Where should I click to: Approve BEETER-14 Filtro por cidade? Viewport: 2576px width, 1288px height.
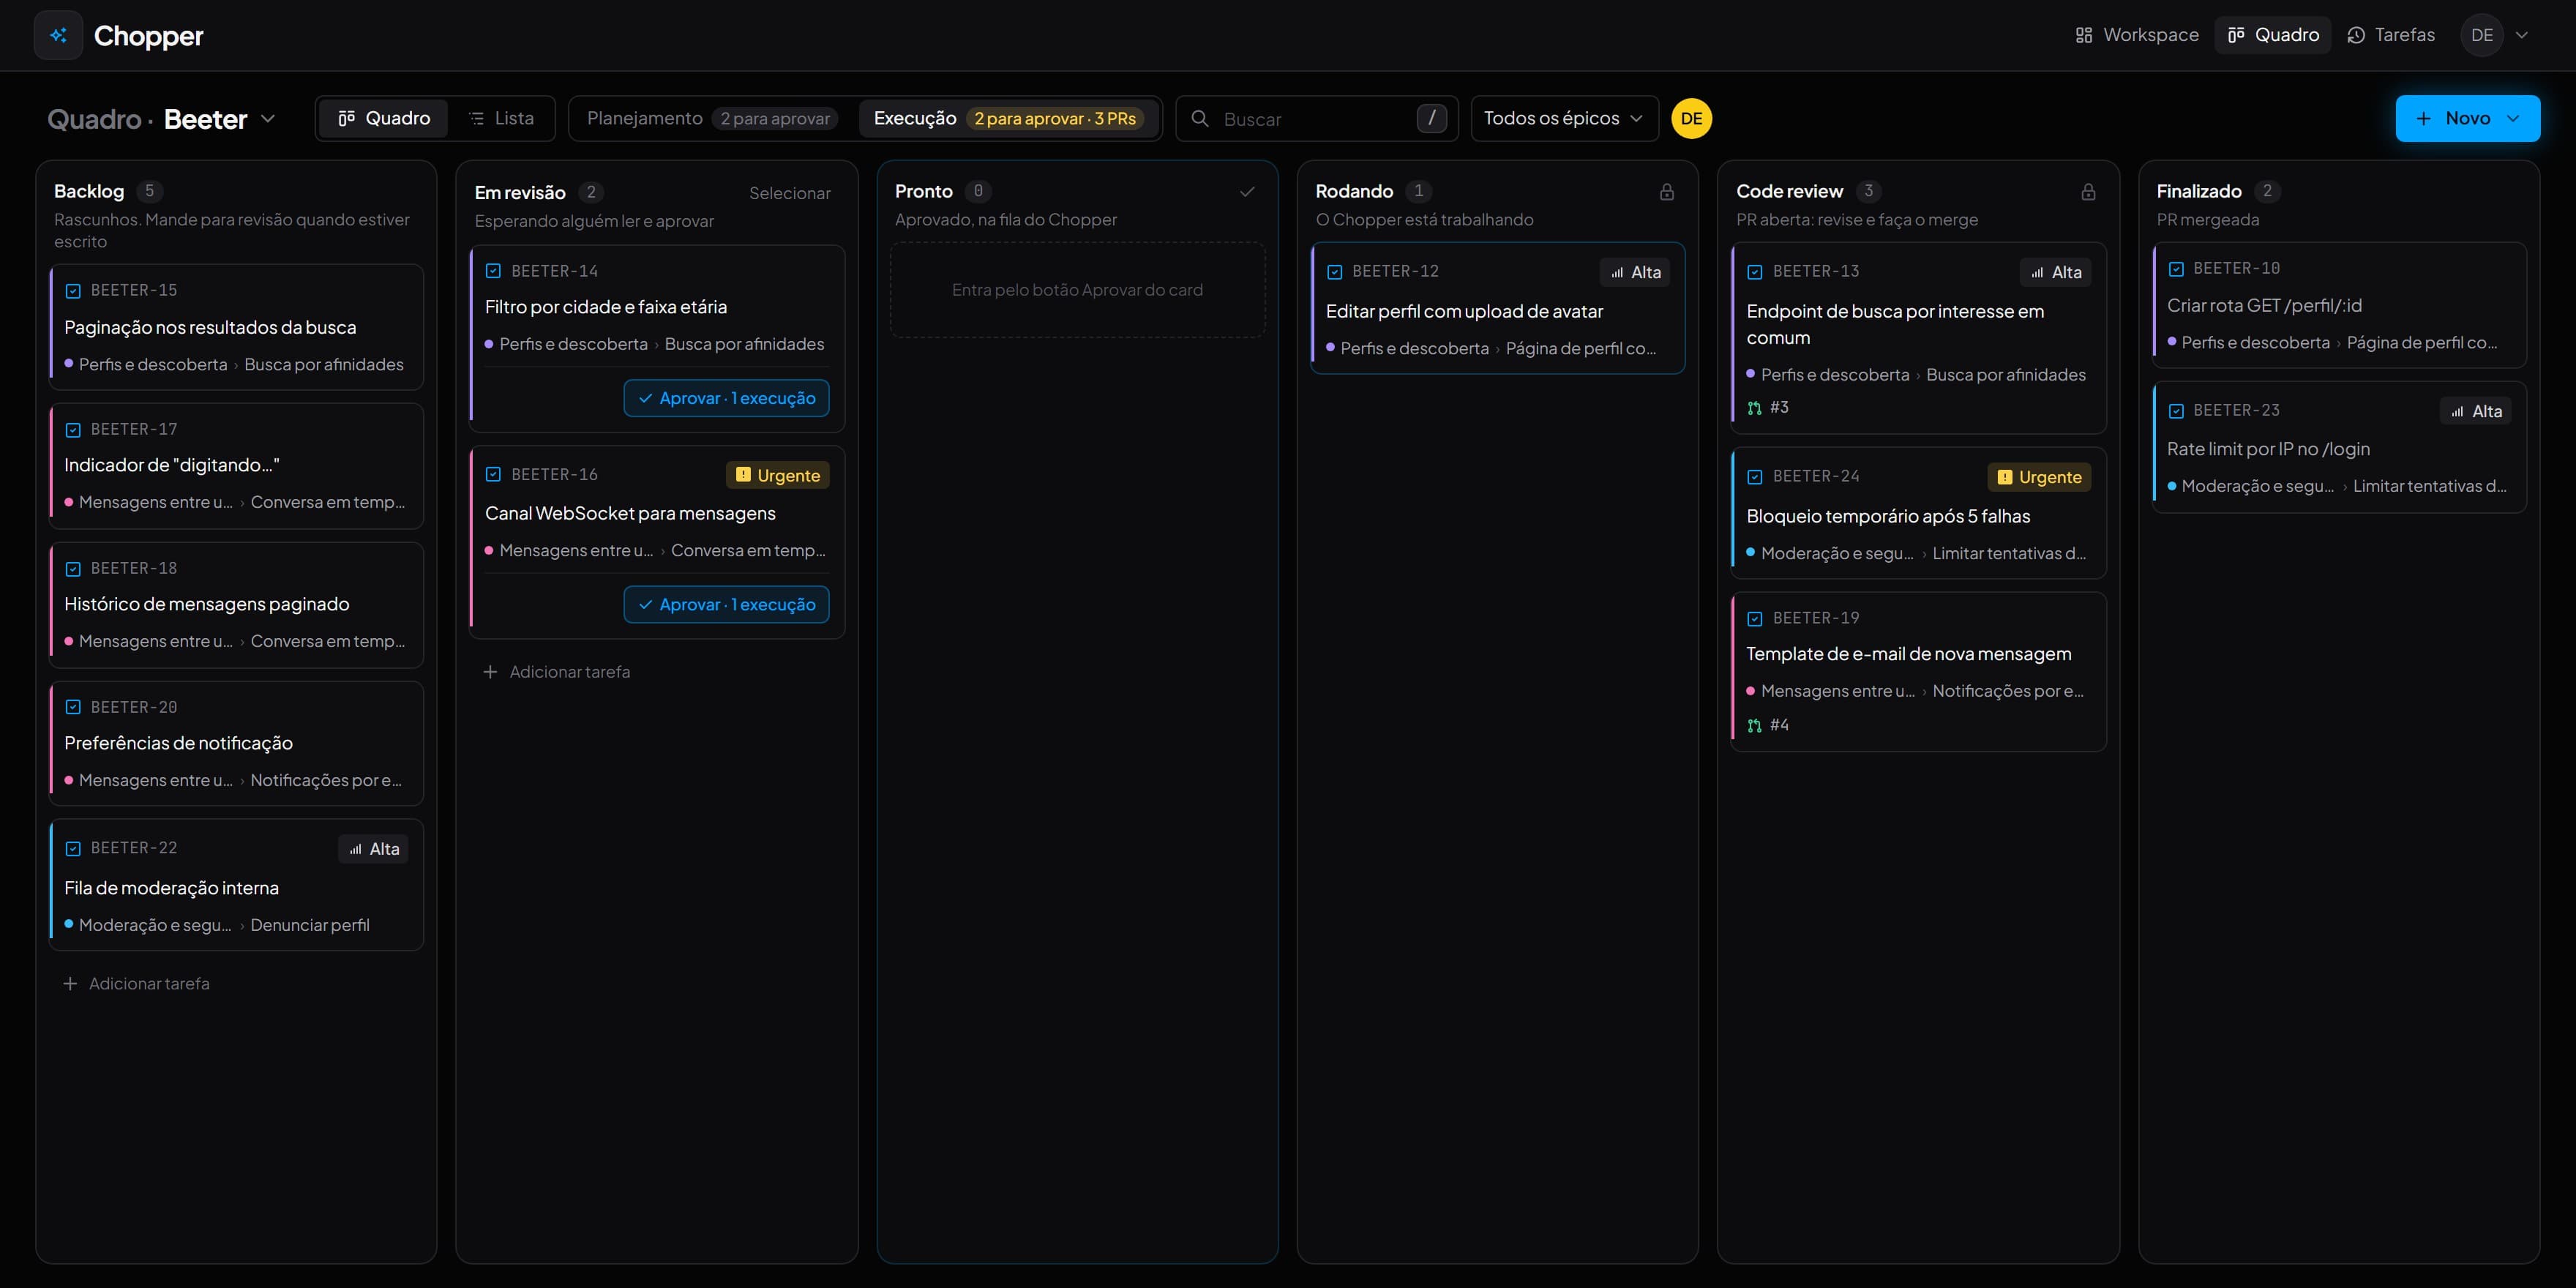click(x=727, y=398)
